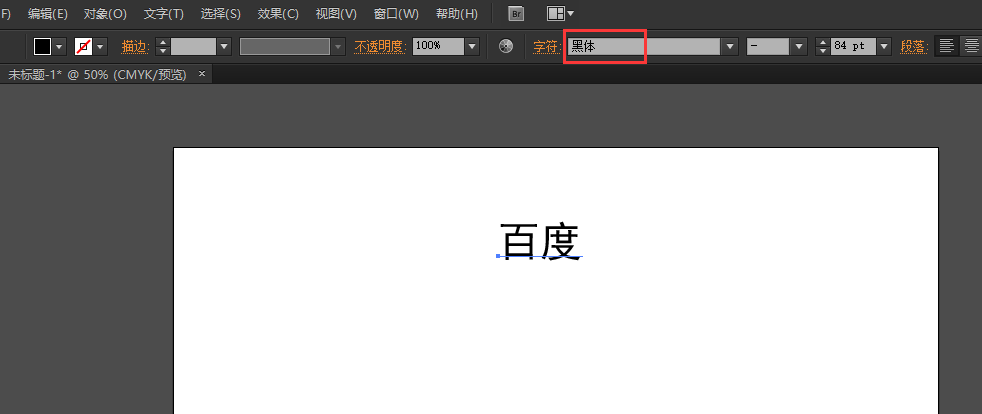Open the 效果(C) menu
This screenshot has width=982, height=414.
coord(278,13)
